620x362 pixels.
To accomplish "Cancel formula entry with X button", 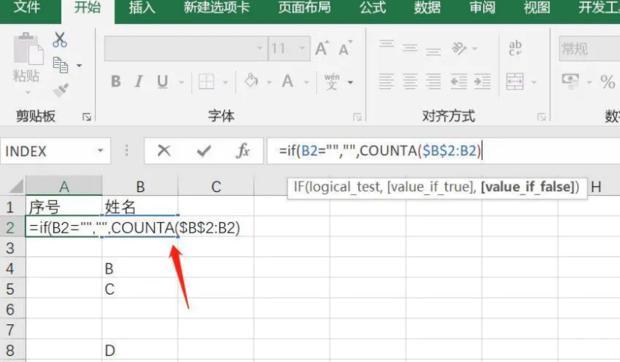I will point(164,151).
